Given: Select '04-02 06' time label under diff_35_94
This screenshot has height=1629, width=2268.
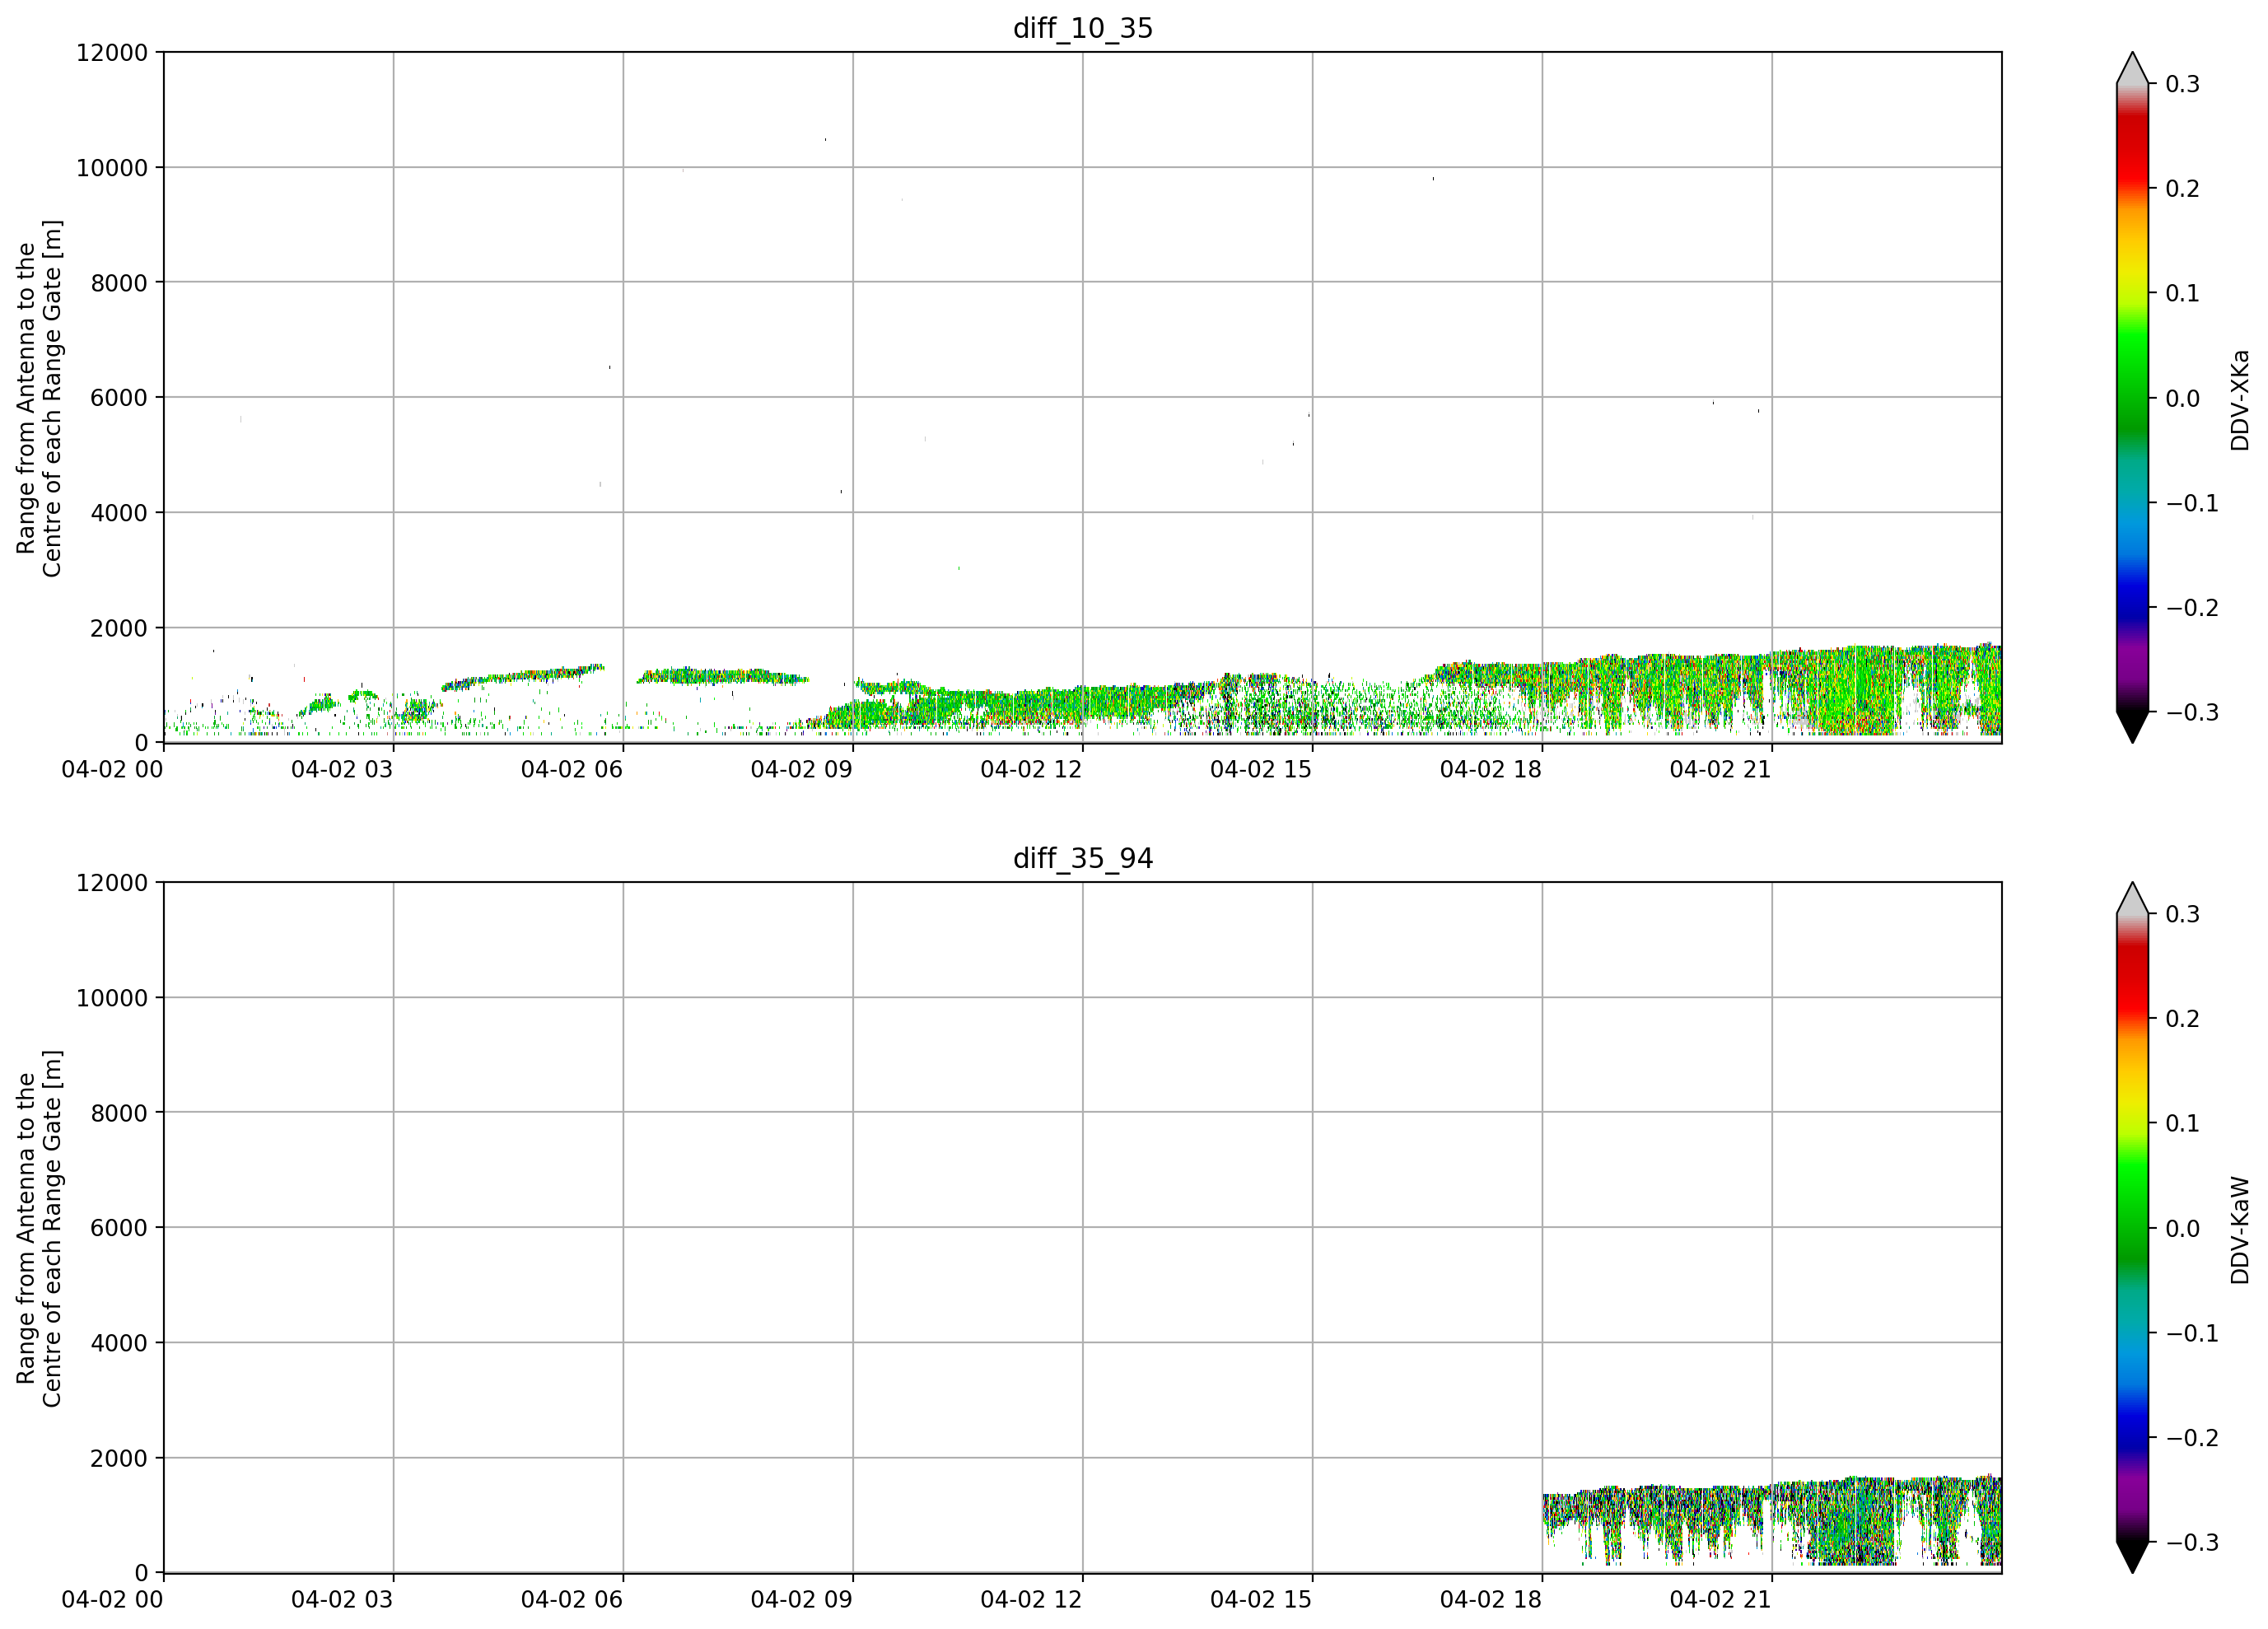Looking at the screenshot, I should click(572, 1599).
